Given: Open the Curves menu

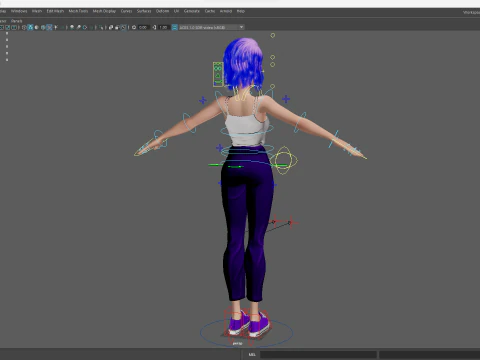Looking at the screenshot, I should coord(126,11).
